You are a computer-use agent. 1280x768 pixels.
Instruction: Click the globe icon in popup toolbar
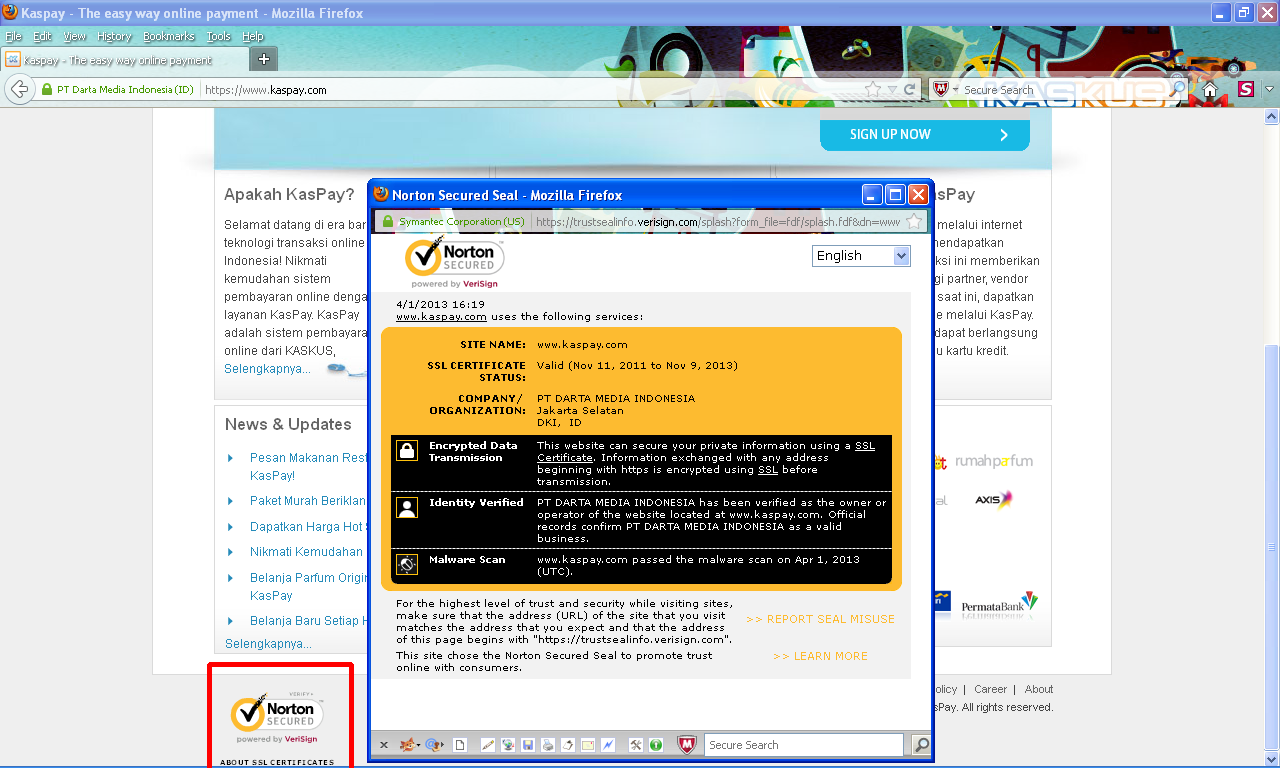(x=508, y=745)
